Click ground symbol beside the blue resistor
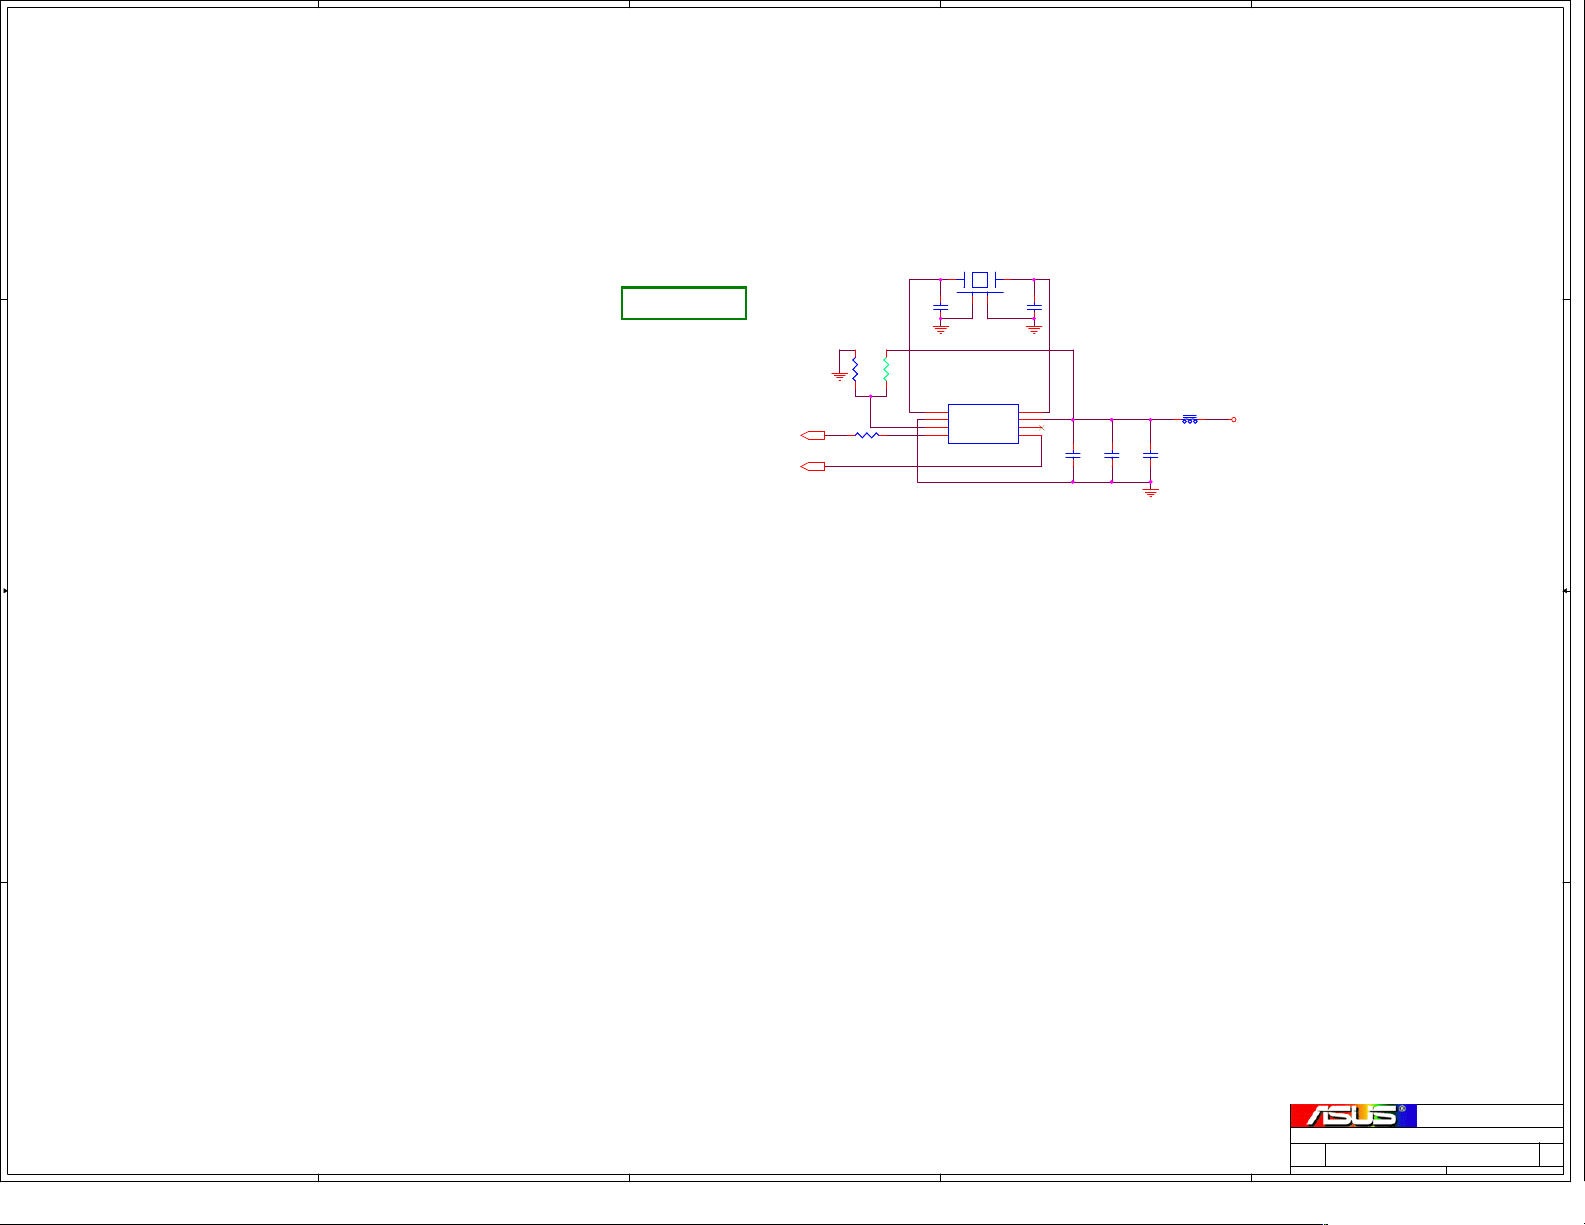1585x1225 pixels. [x=839, y=377]
